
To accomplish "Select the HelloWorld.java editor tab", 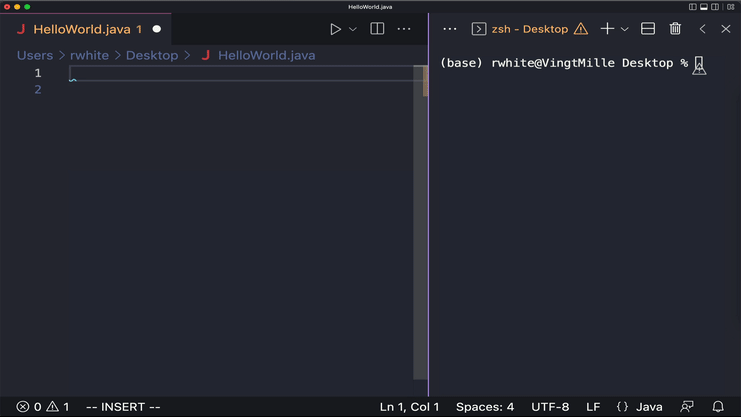I will pos(87,29).
